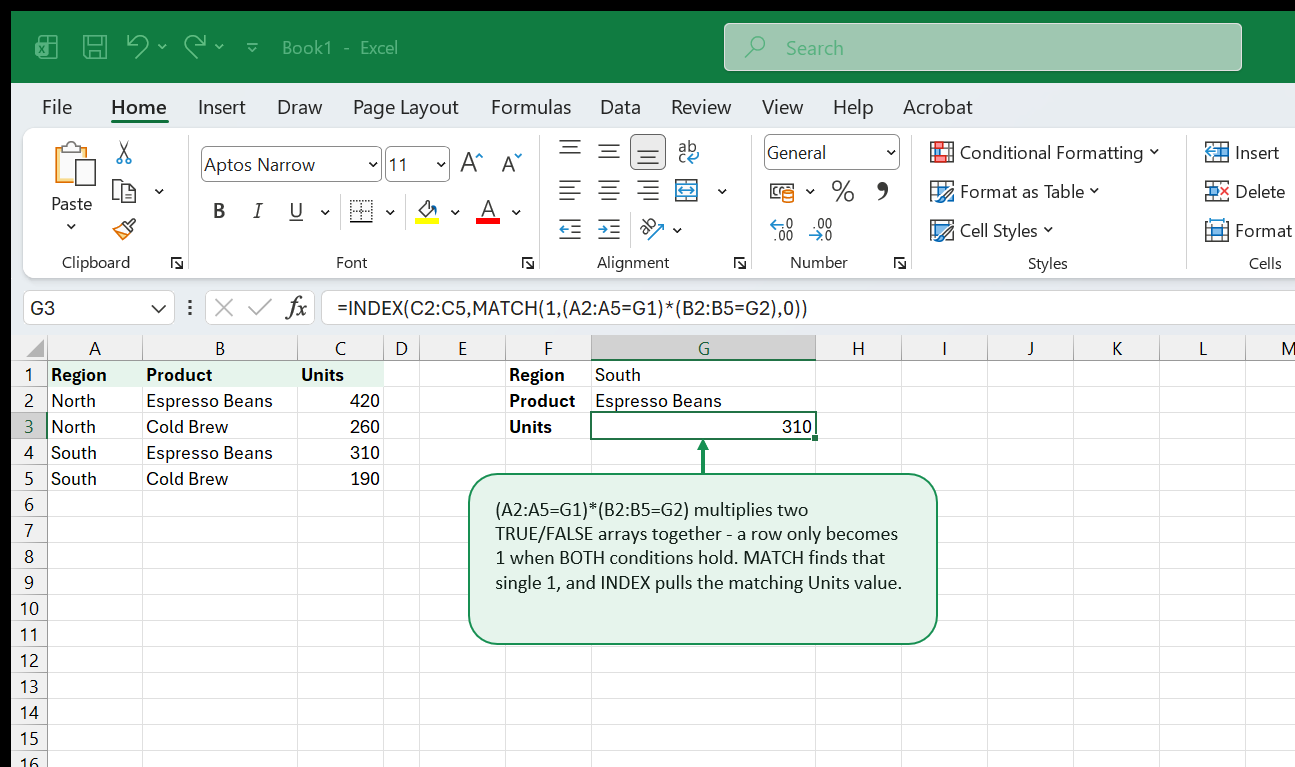Click the Wrap Text icon

pos(688,151)
